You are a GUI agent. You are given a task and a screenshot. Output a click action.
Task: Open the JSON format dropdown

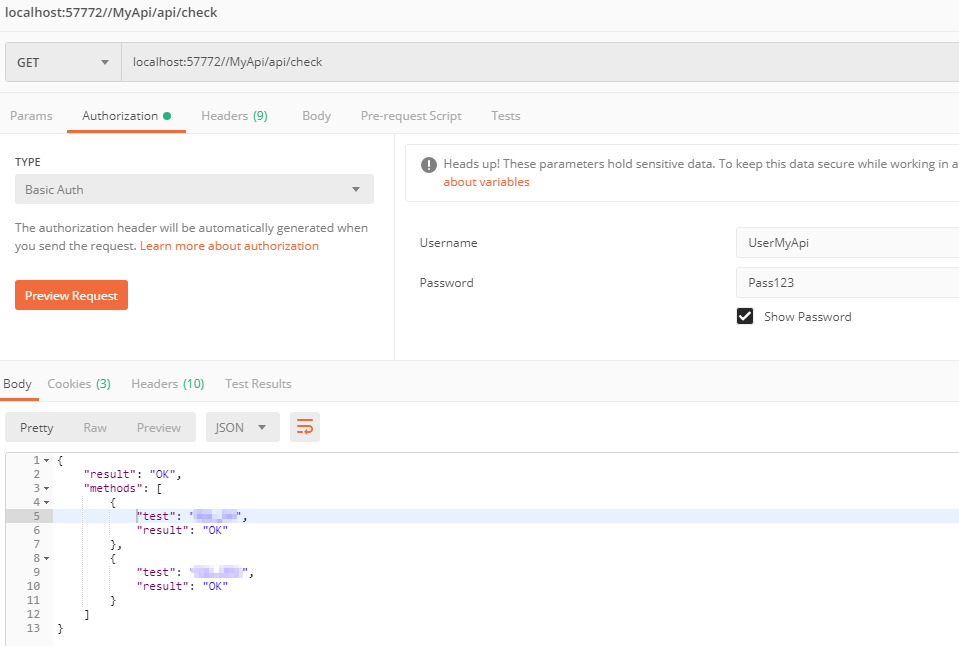[242, 427]
